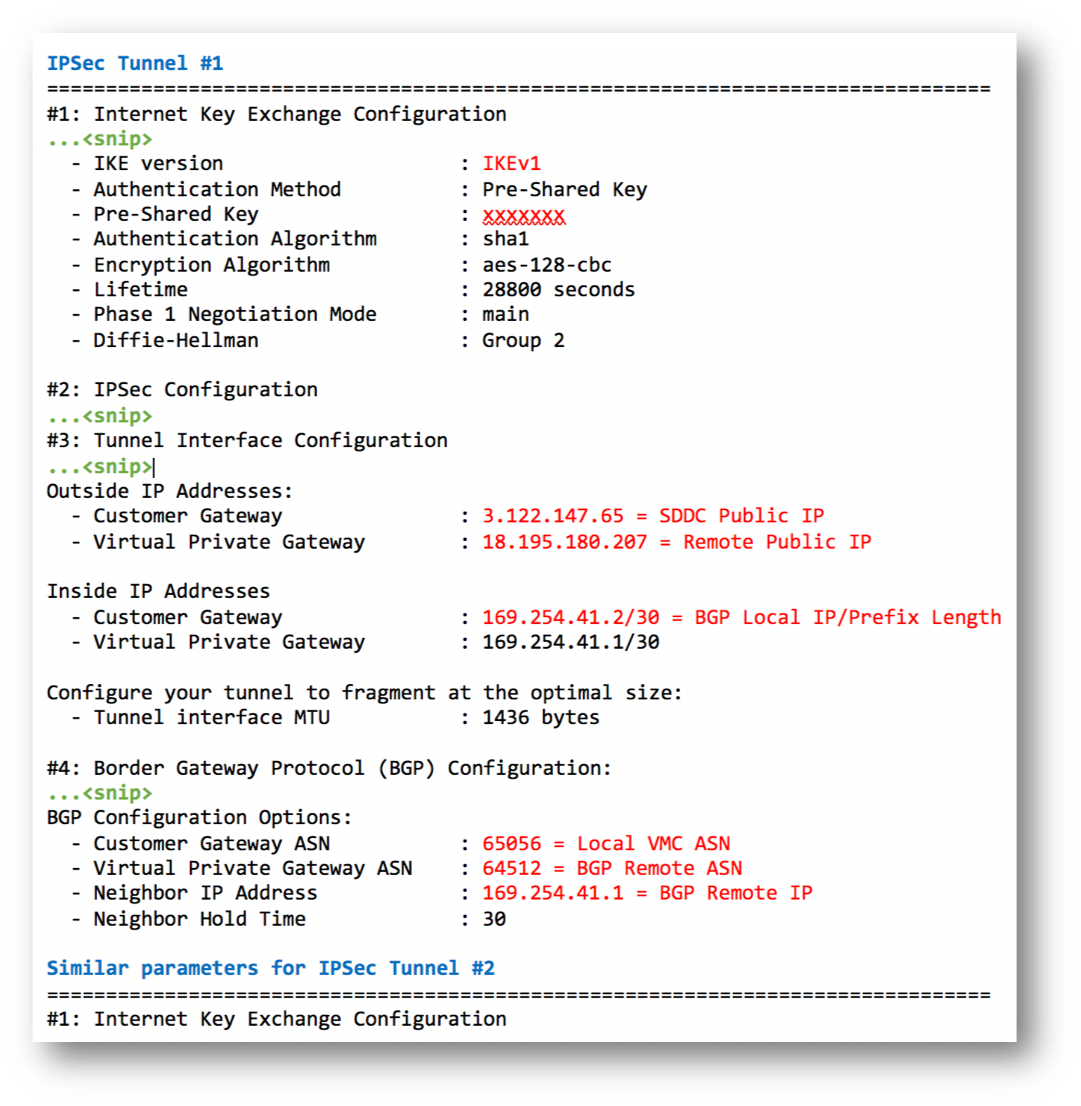Click the 28800 seconds lifetime value
This screenshot has width=1081, height=1106.
[x=558, y=290]
